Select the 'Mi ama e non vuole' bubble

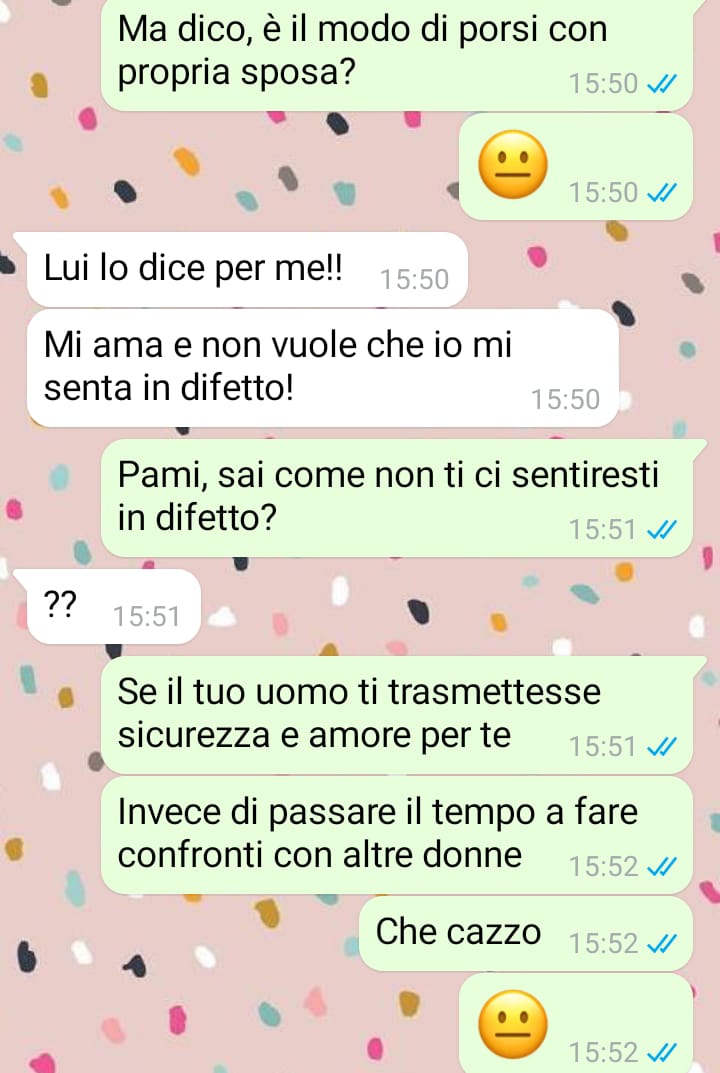322,368
